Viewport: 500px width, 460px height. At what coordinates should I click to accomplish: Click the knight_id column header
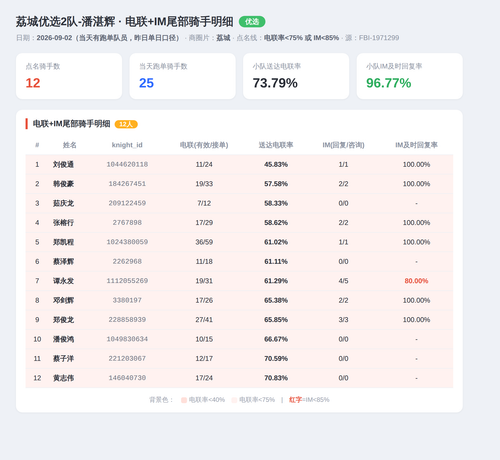click(x=127, y=145)
